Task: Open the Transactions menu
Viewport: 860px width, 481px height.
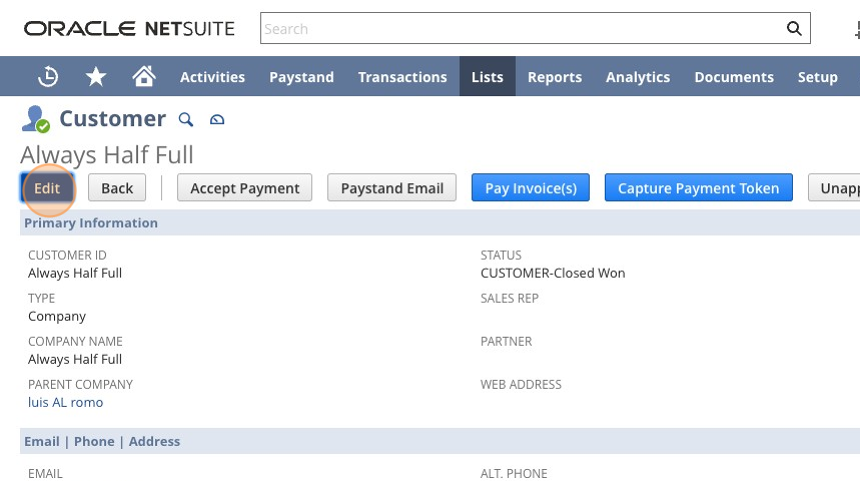Action: coord(403,77)
